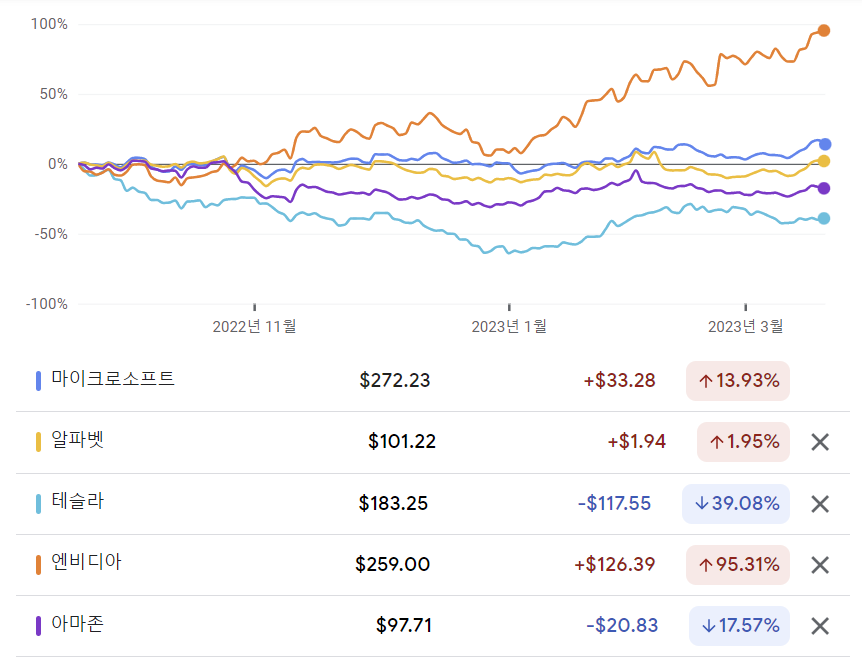
Task: Click the 알파벳 yellow color marker
Action: (x=38, y=442)
